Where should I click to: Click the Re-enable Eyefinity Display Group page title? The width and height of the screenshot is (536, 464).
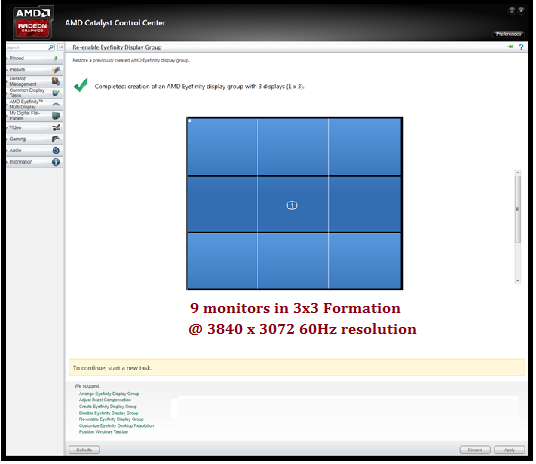[x=117, y=48]
